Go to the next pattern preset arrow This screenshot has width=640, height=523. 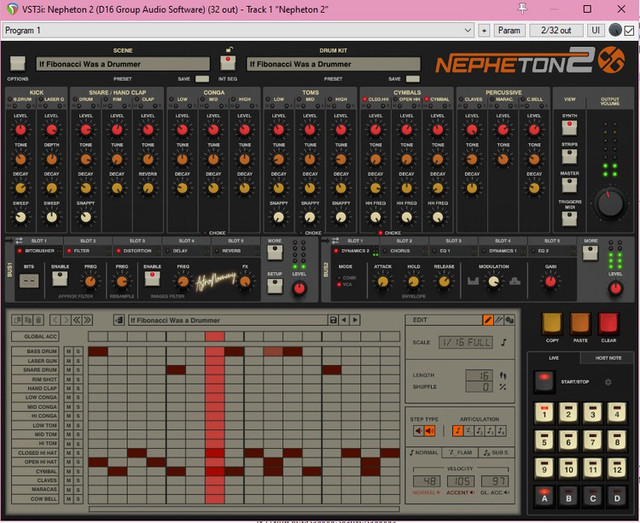(355, 320)
